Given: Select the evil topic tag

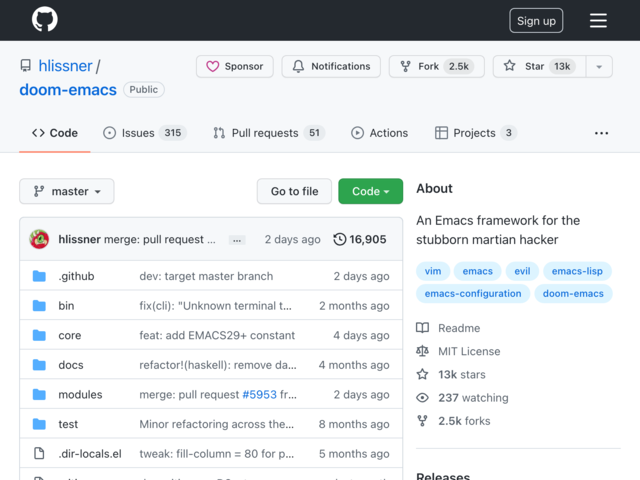Looking at the screenshot, I should (522, 271).
